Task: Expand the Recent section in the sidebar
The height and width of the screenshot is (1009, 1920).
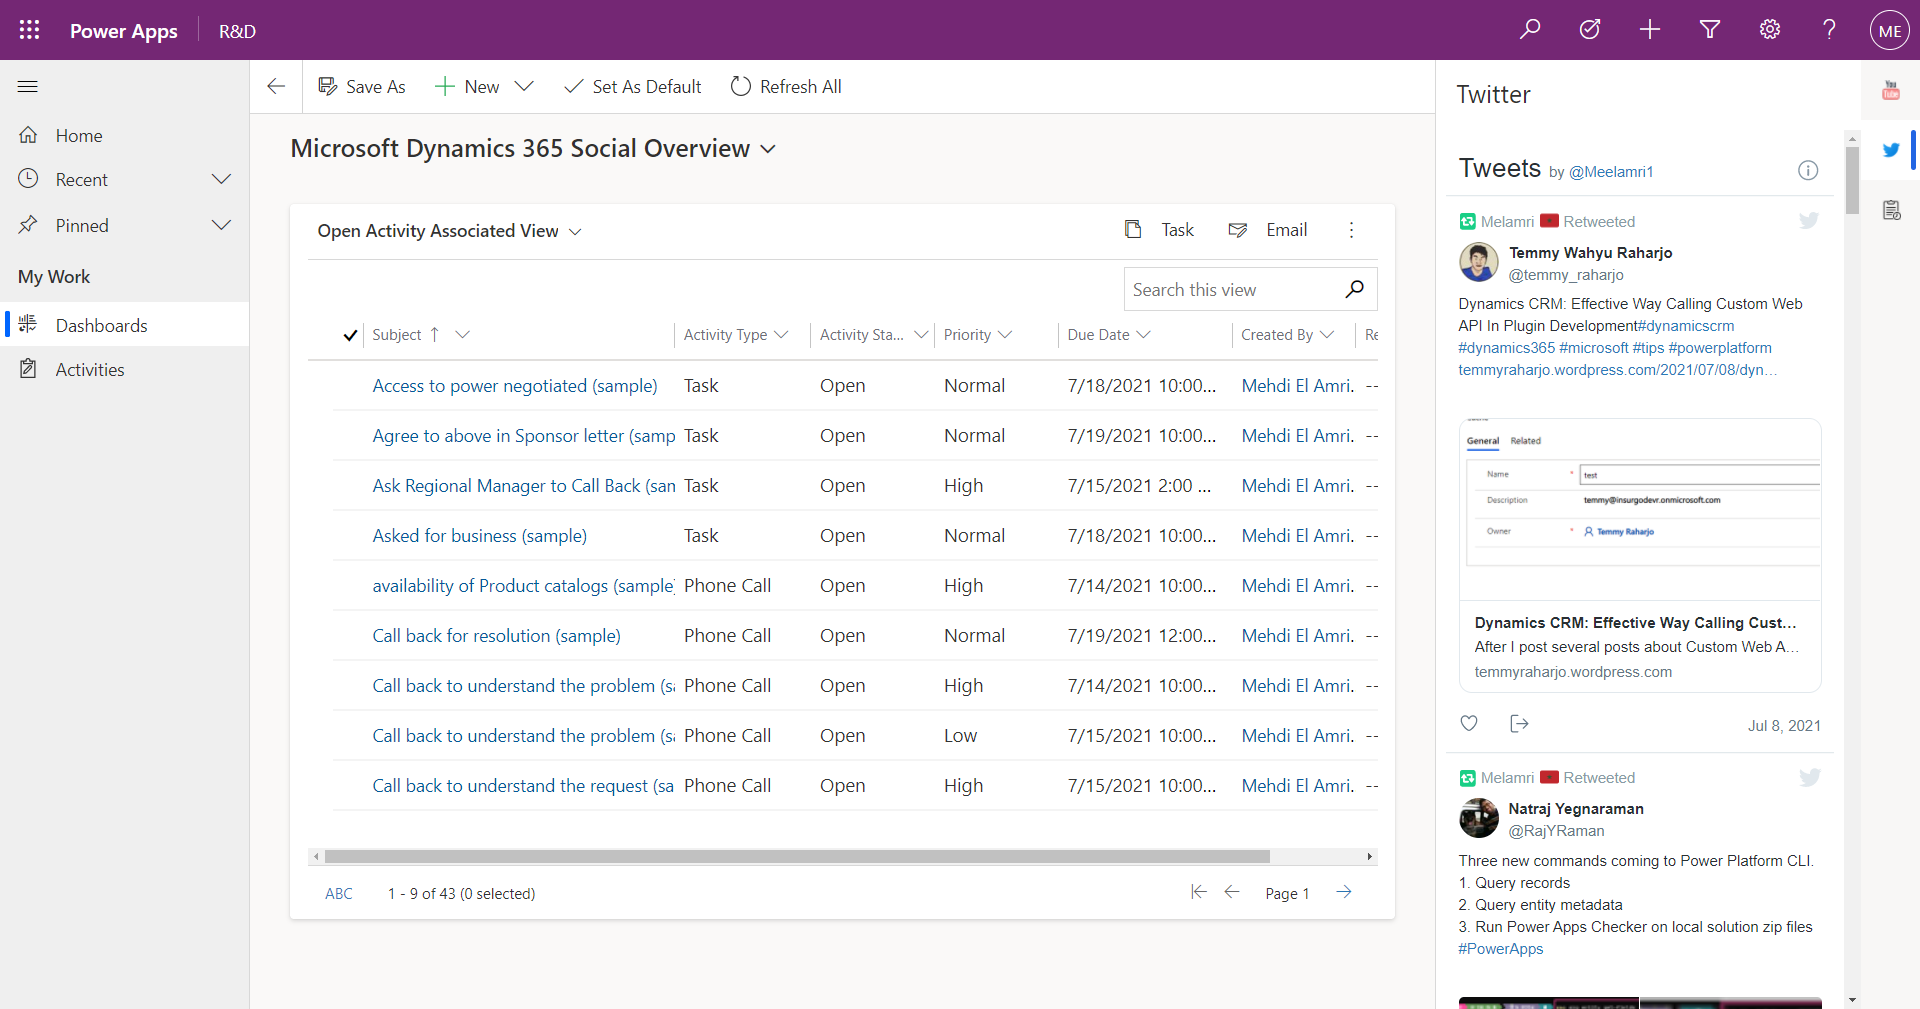Action: click(x=221, y=179)
